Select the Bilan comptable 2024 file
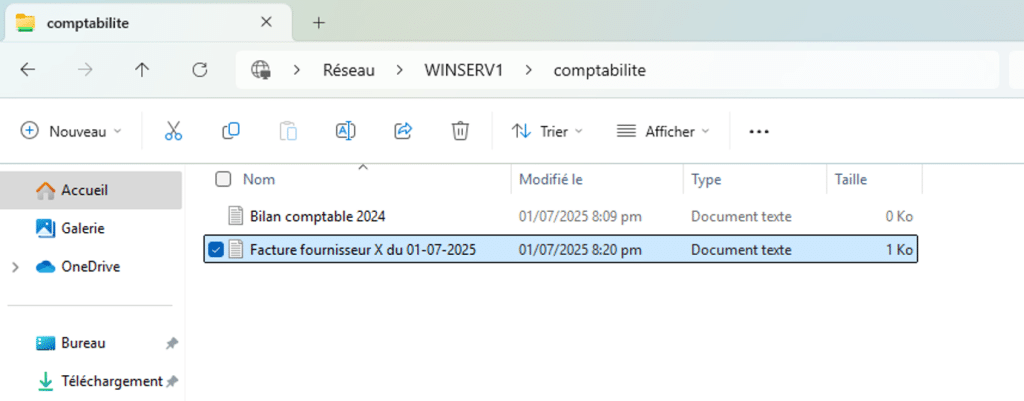 [317, 216]
